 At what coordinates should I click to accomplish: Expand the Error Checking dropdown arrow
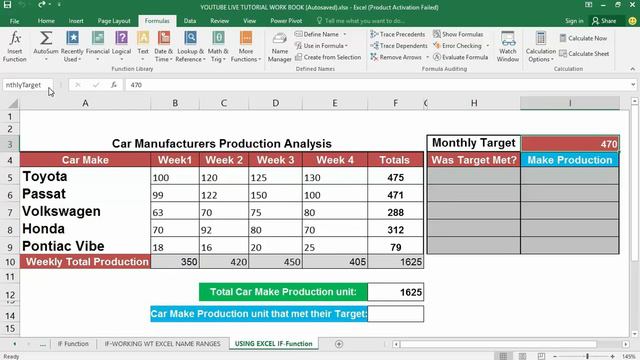(487, 46)
